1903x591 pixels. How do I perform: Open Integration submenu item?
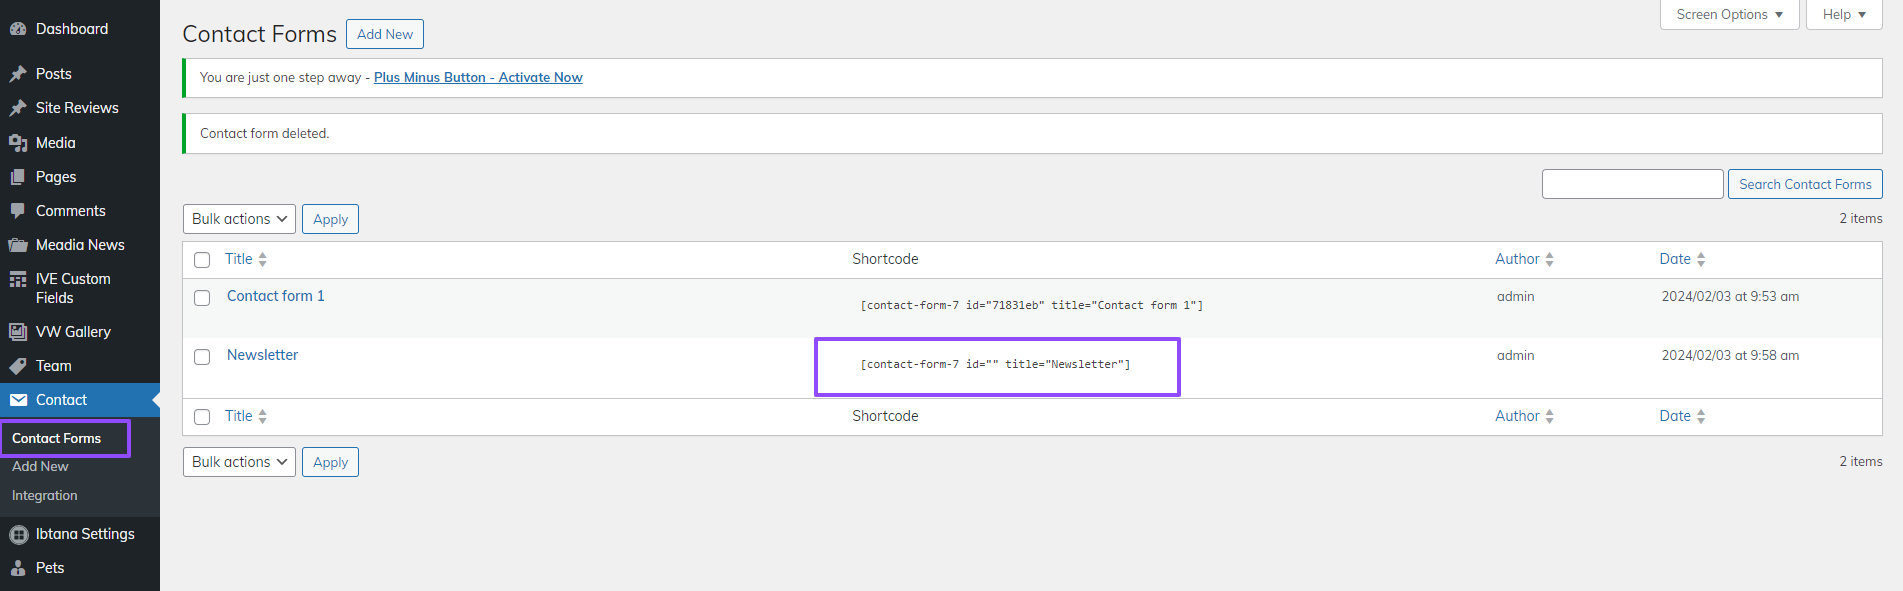tap(45, 496)
